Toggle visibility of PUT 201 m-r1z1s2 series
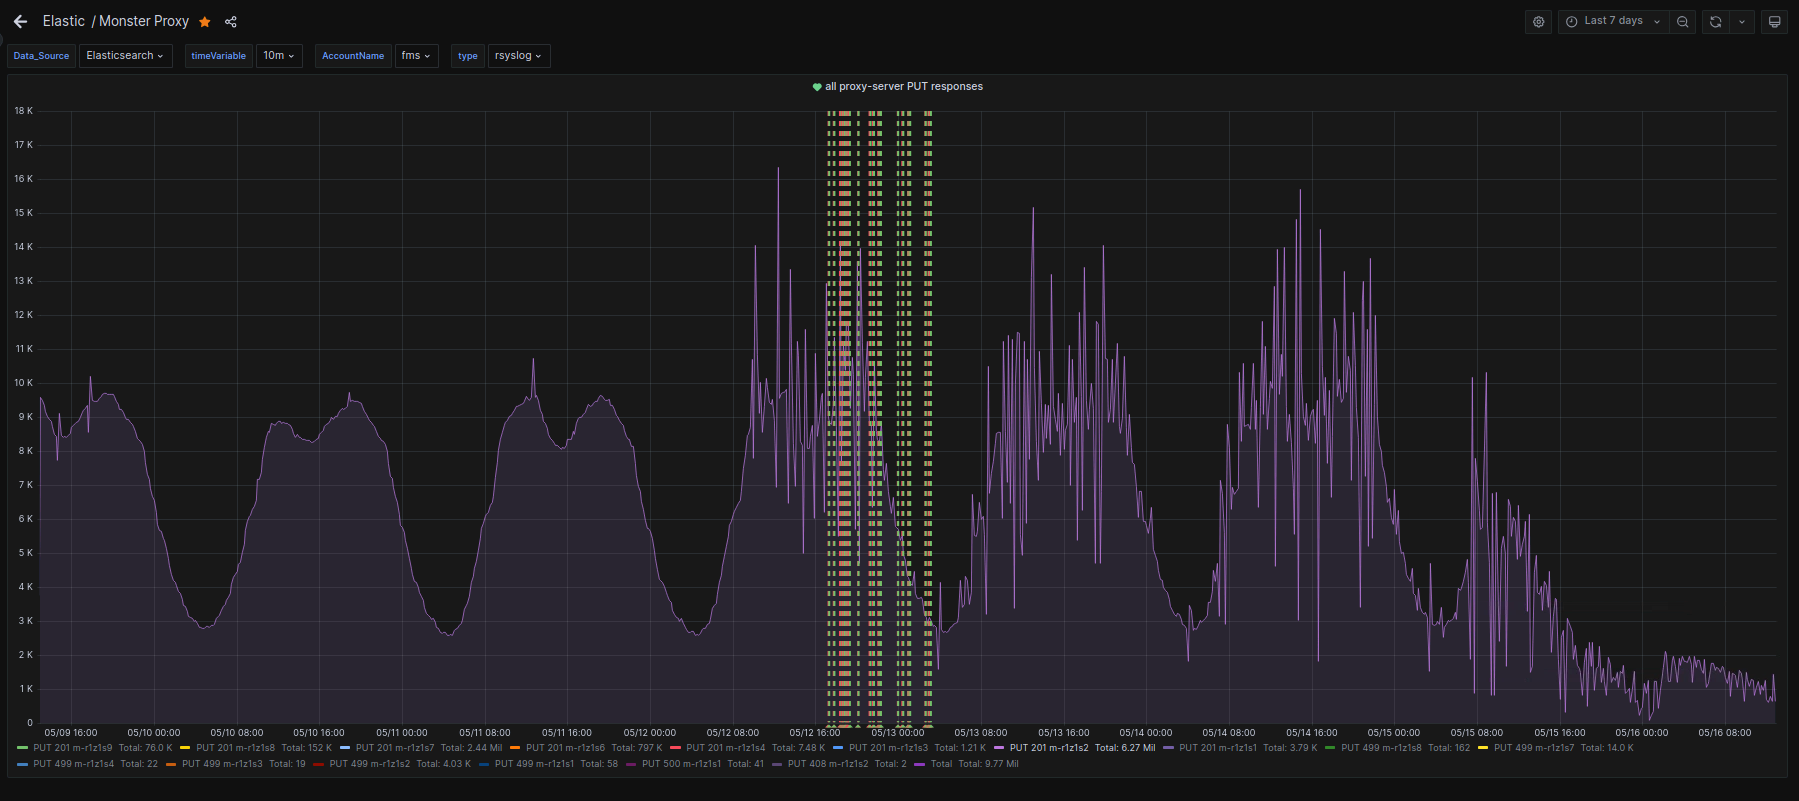This screenshot has height=801, width=1799. click(1048, 748)
